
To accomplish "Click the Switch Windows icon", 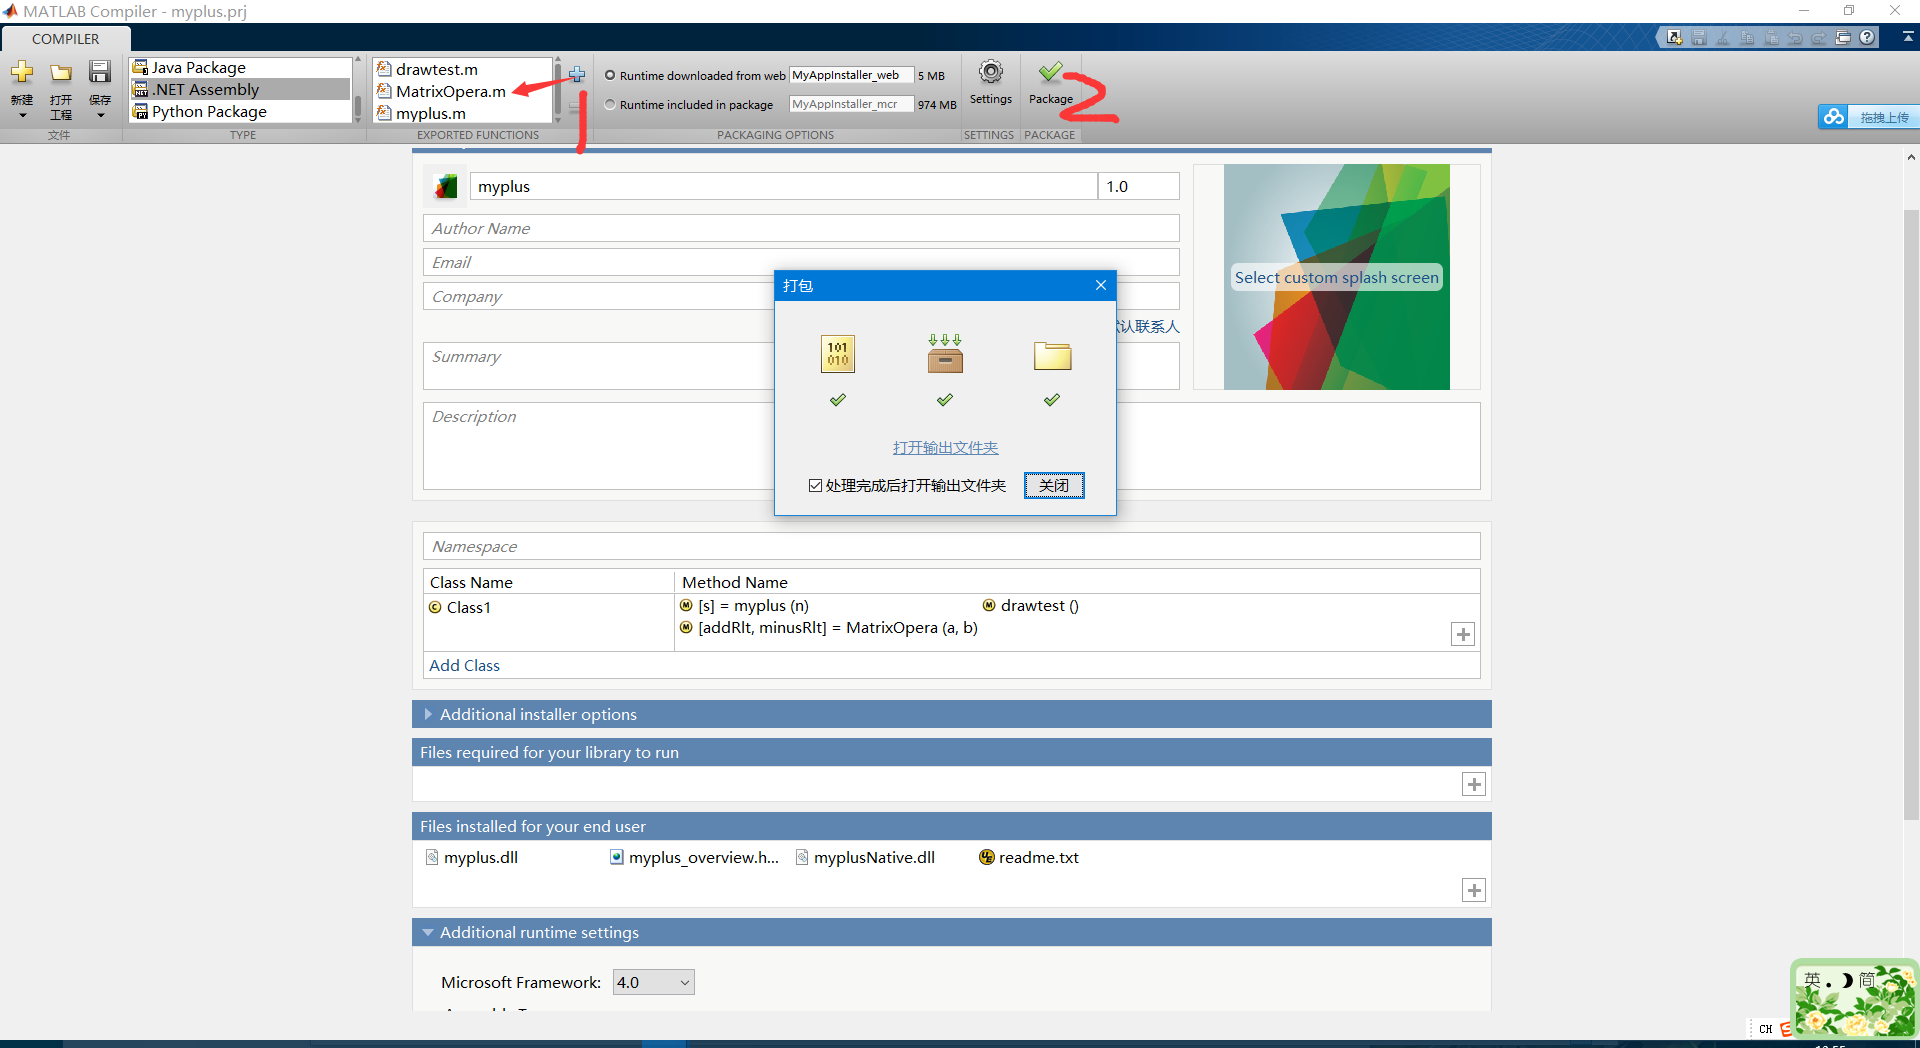I will point(1843,38).
